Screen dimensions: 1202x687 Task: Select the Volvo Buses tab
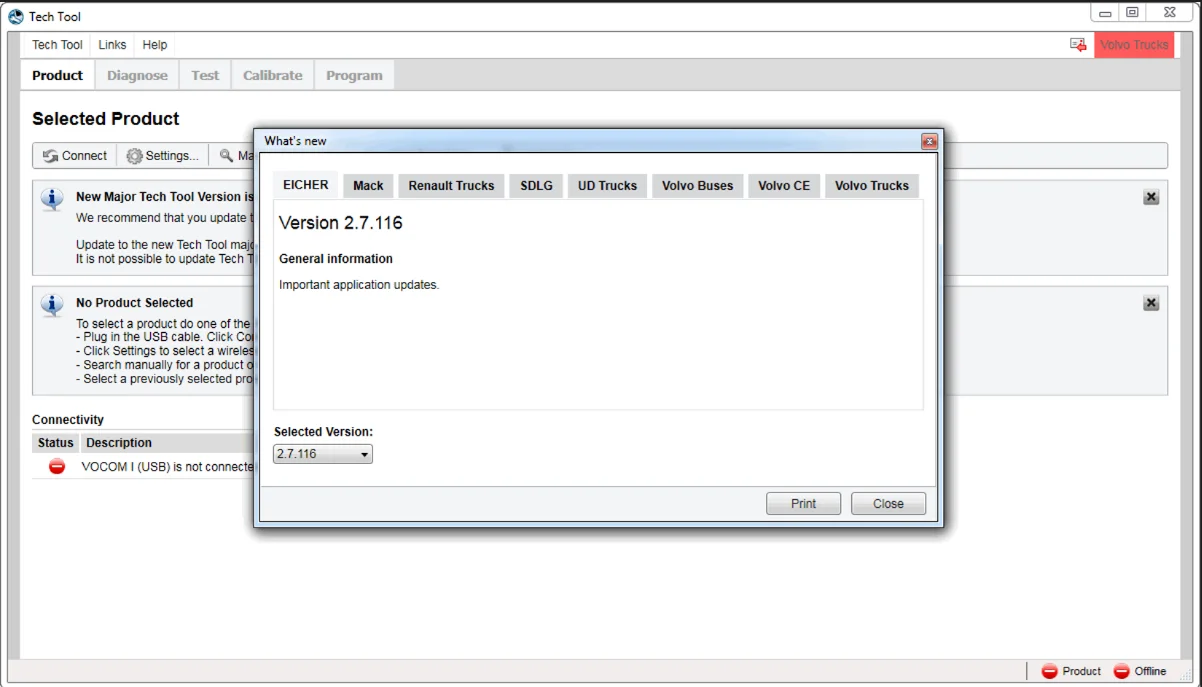[x=697, y=186]
